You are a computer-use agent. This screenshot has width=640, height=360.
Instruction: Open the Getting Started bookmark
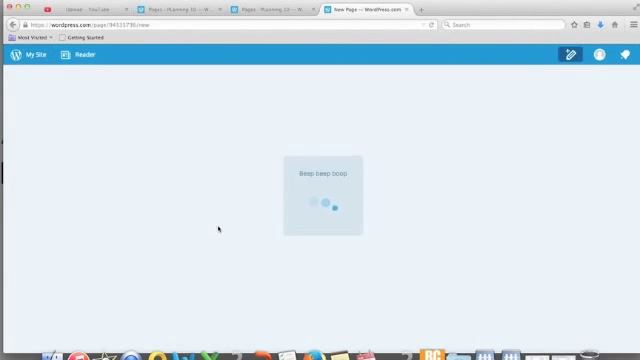click(81, 38)
